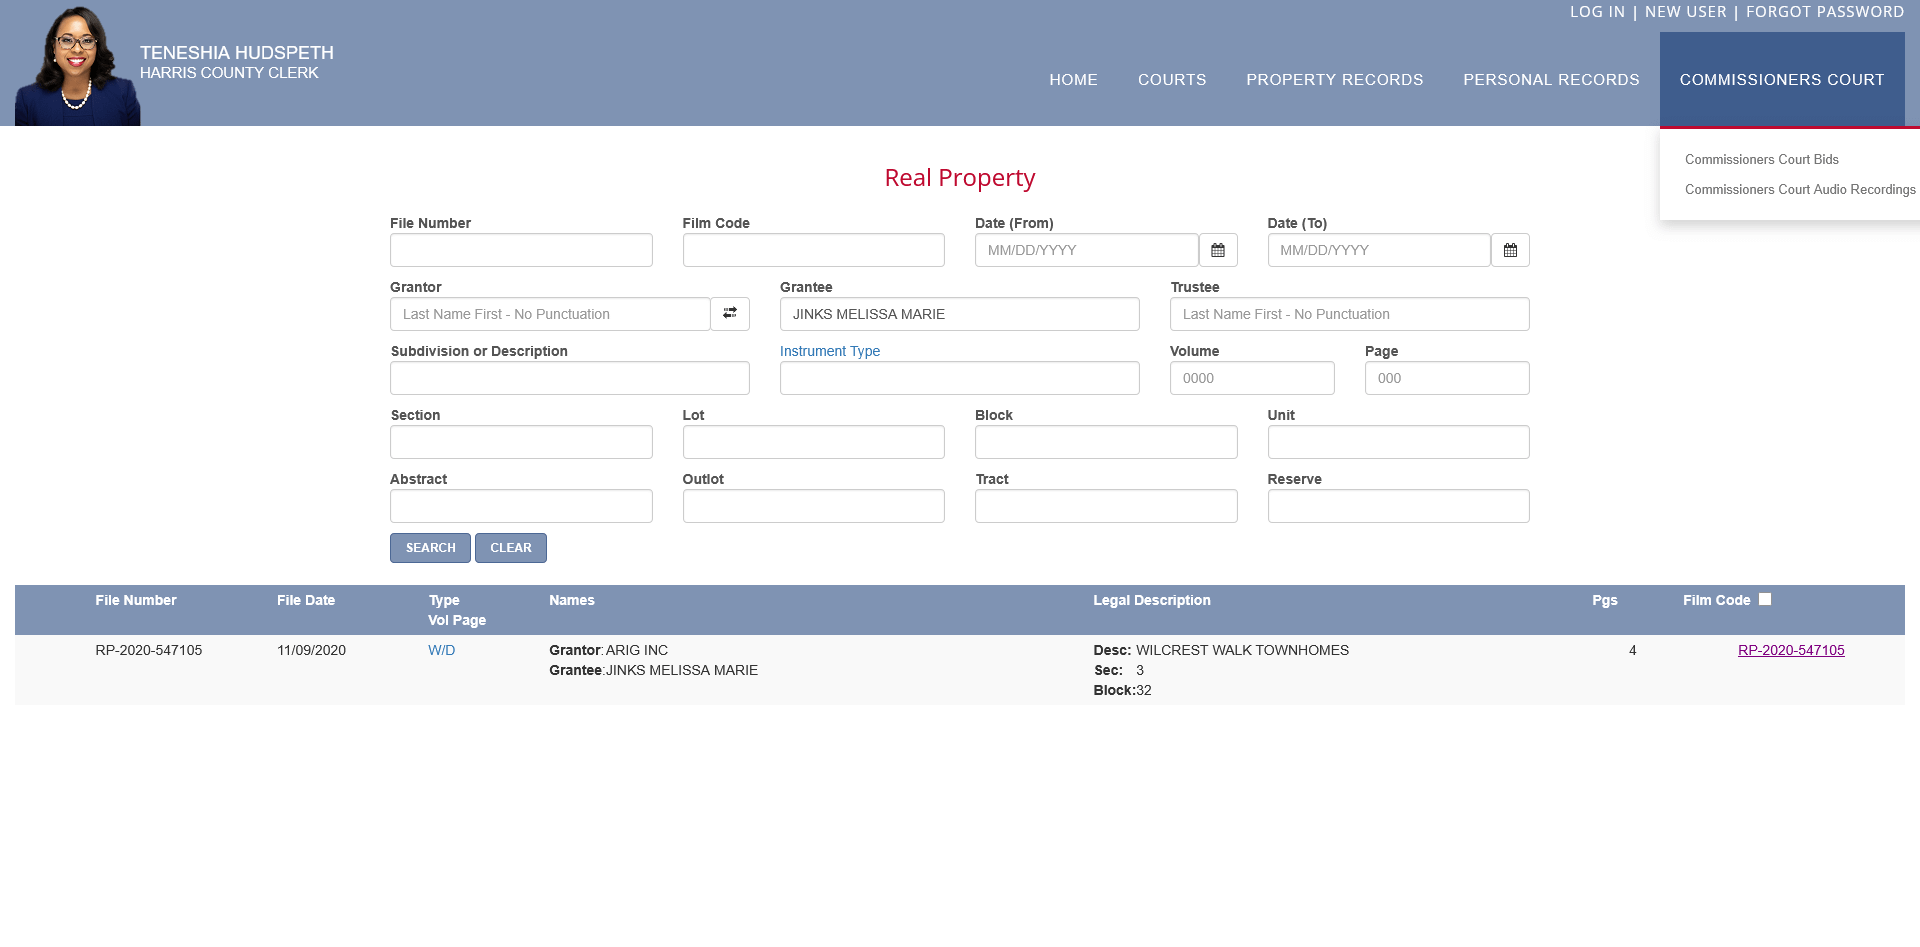Click the File Date column header

coord(306,600)
